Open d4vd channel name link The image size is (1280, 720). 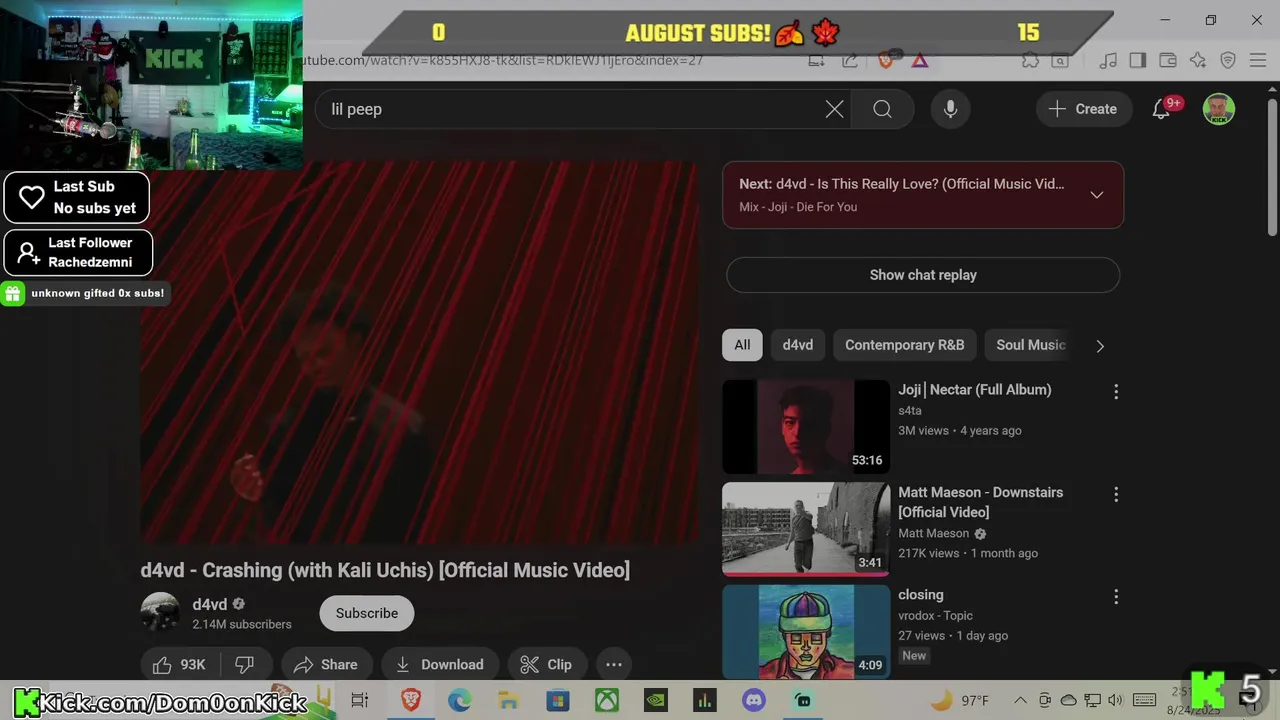[x=210, y=604]
